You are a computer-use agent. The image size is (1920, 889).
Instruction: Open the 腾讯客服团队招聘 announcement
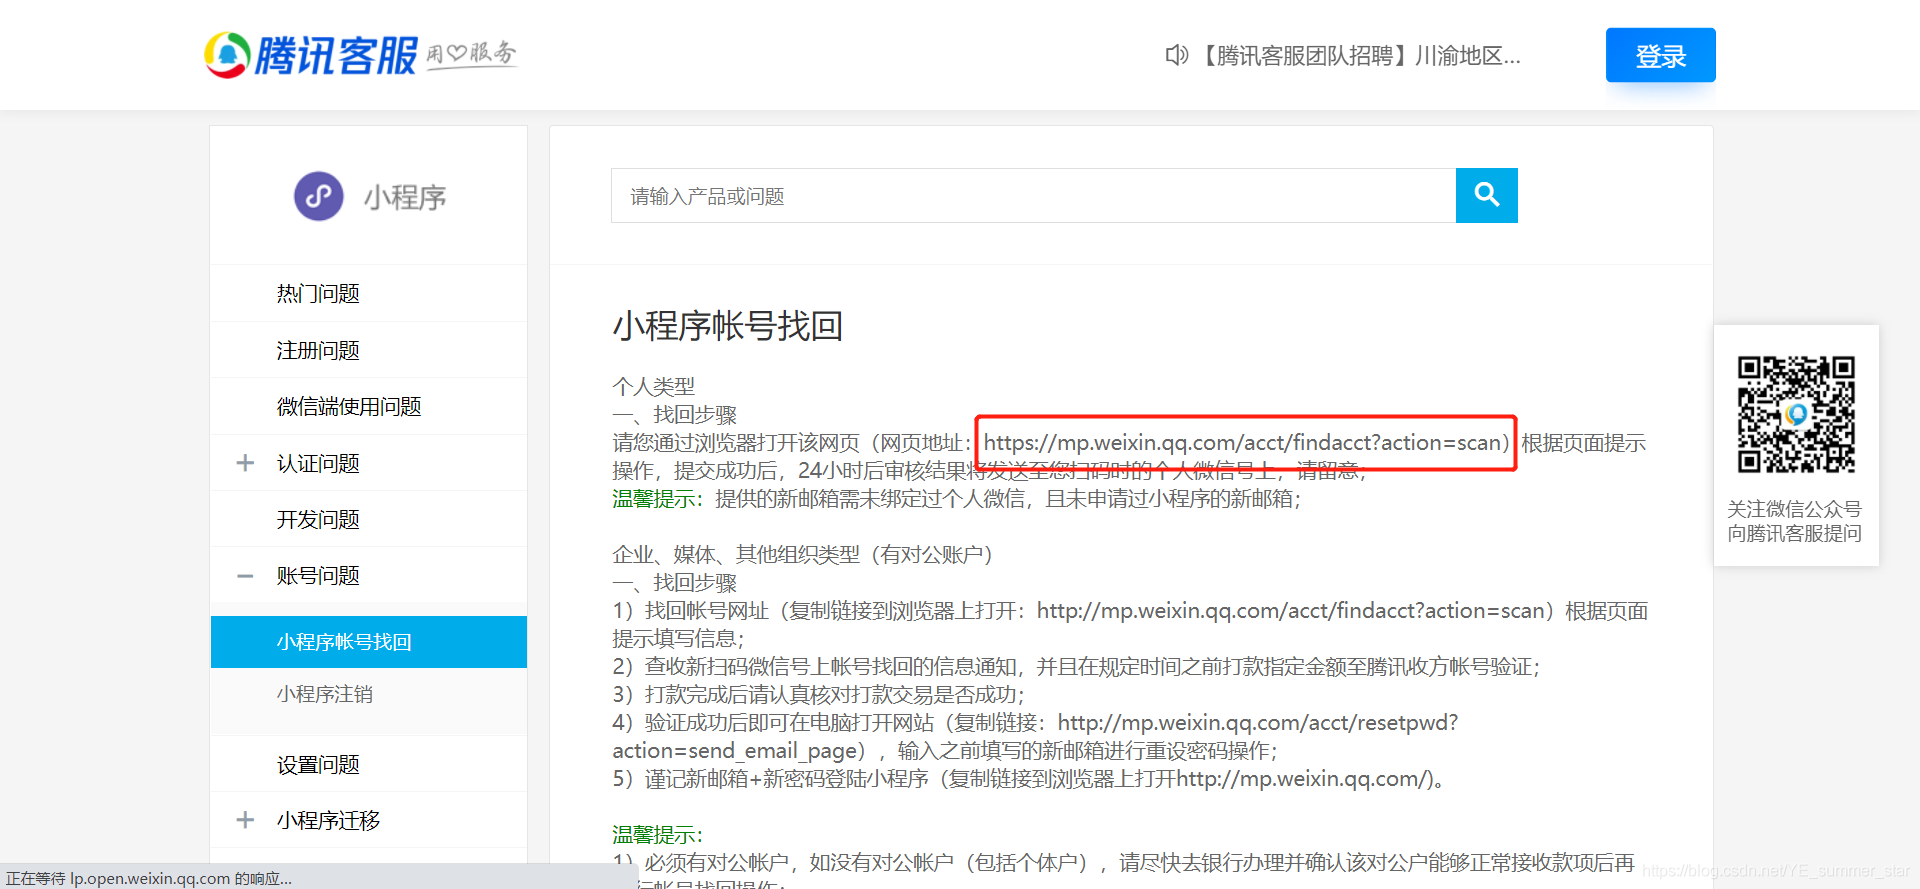click(x=1358, y=56)
